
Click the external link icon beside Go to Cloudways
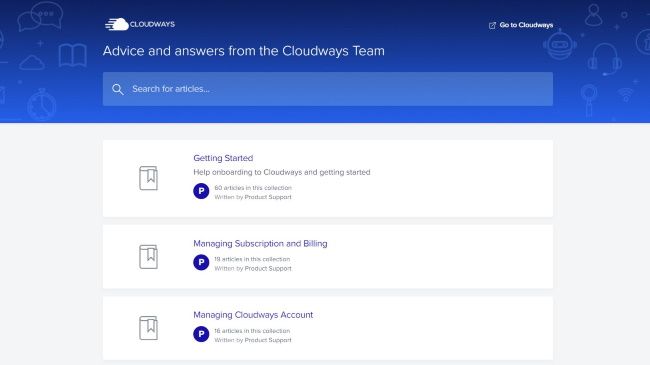pyautogui.click(x=492, y=25)
